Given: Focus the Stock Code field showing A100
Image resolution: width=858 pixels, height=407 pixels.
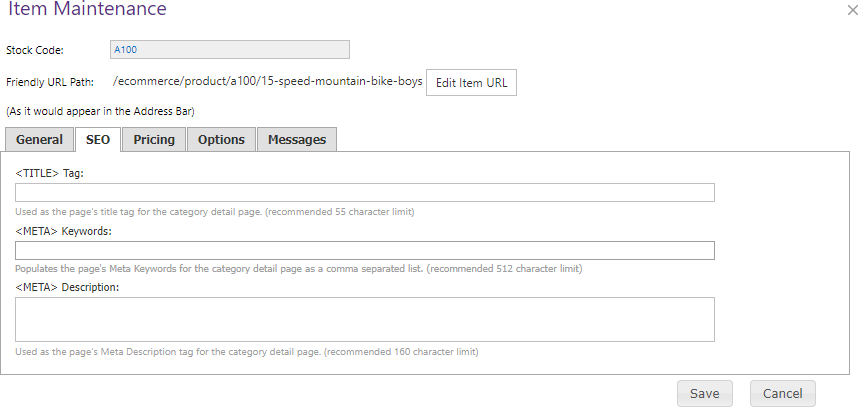Looking at the screenshot, I should coord(230,50).
